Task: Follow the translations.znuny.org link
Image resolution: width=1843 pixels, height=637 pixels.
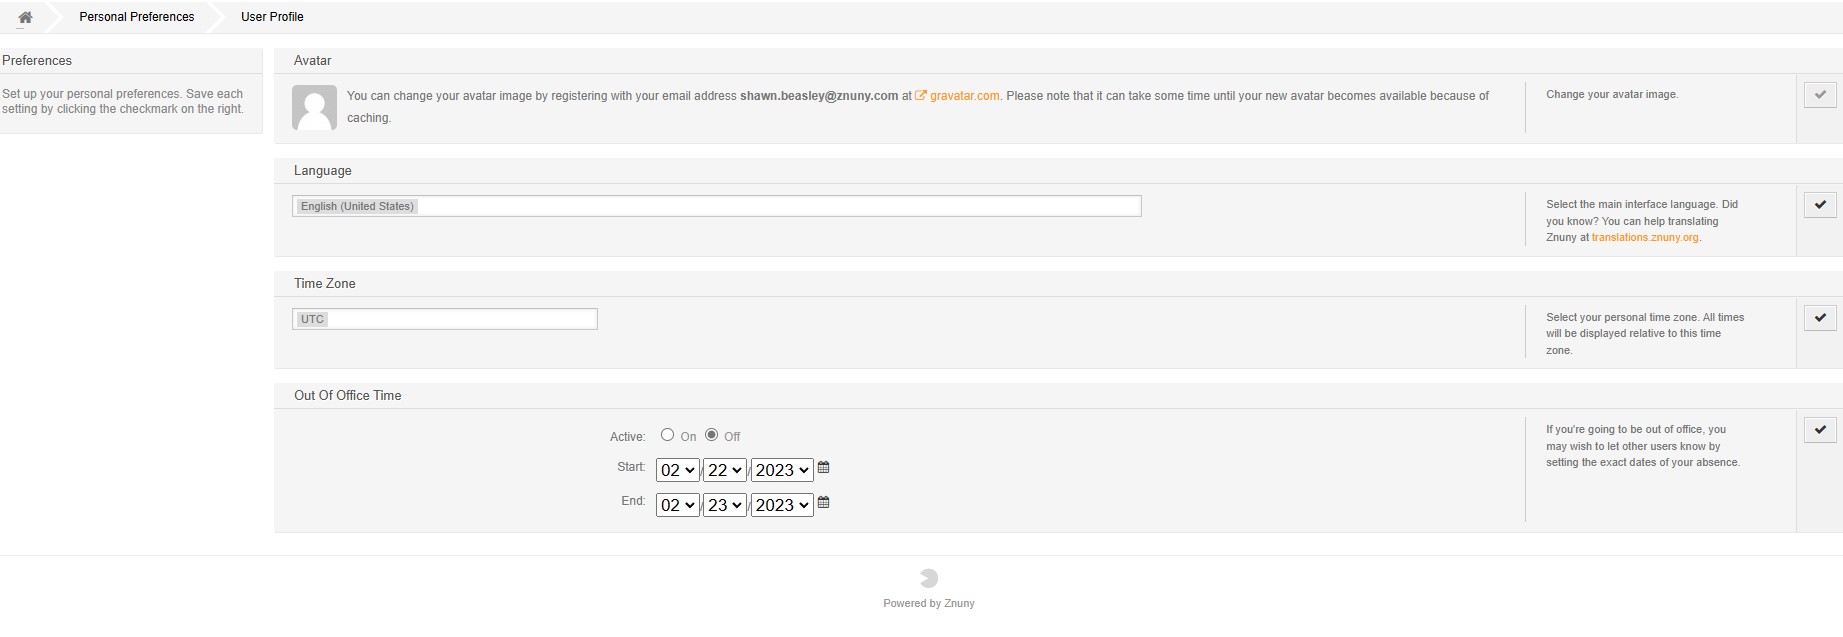Action: point(1645,238)
